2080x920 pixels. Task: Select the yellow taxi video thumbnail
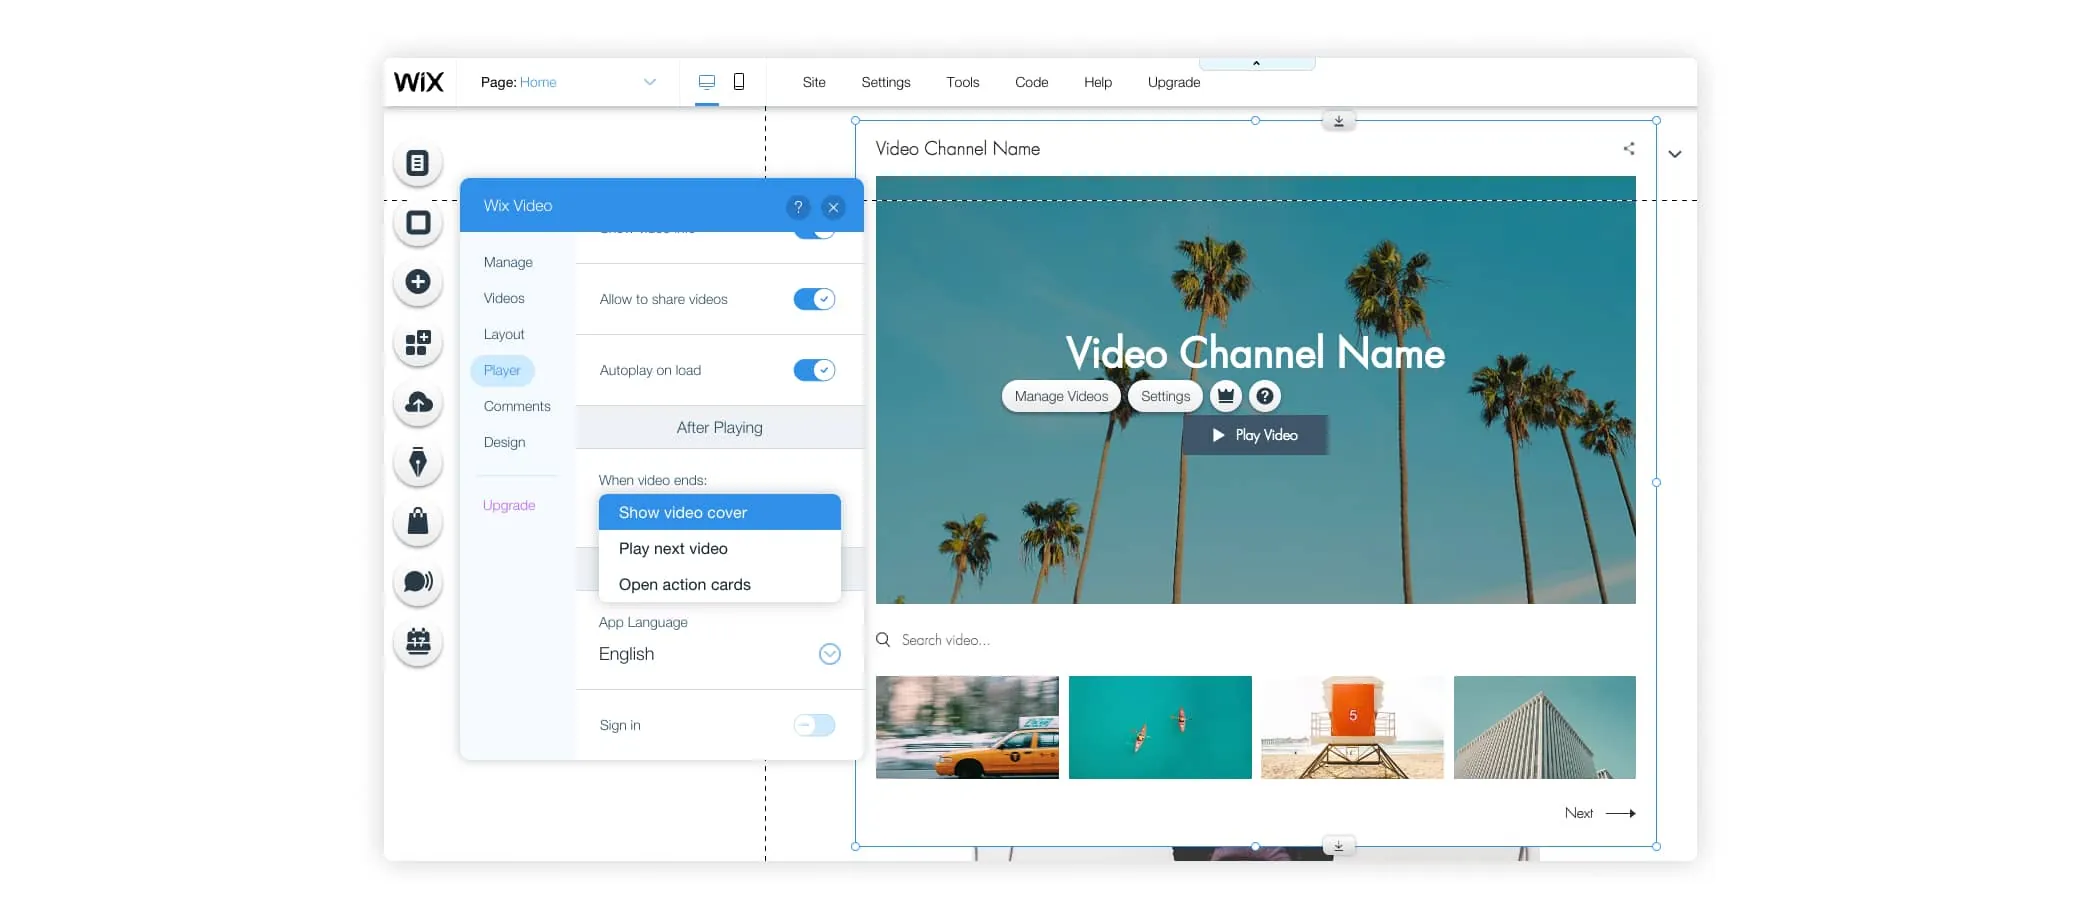(x=967, y=727)
